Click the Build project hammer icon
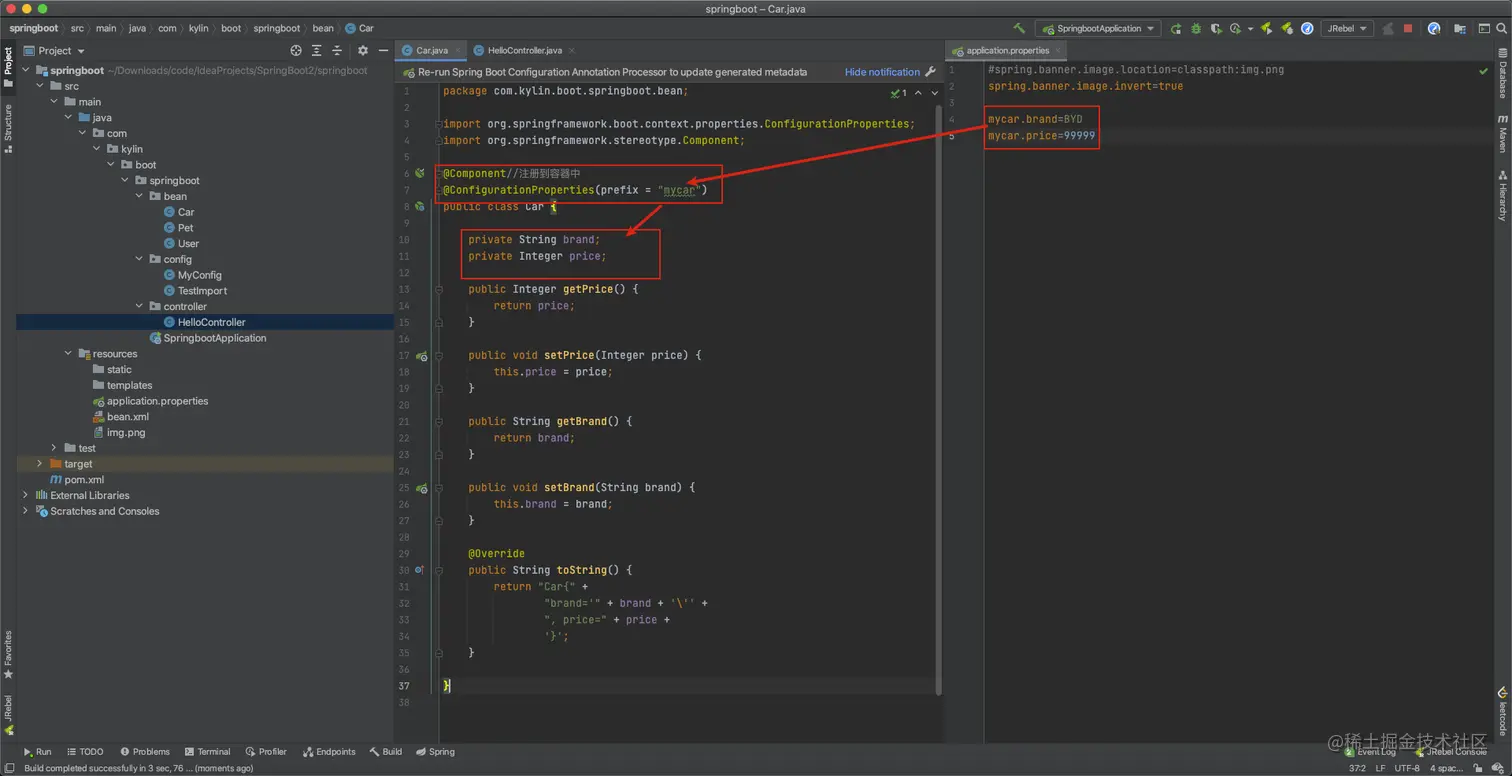This screenshot has height=776, width=1512. coord(1019,29)
